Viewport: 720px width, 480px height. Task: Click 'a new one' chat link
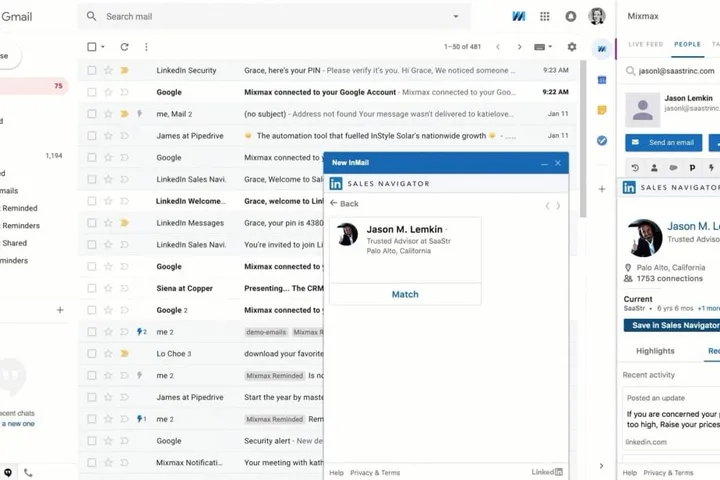(18, 424)
